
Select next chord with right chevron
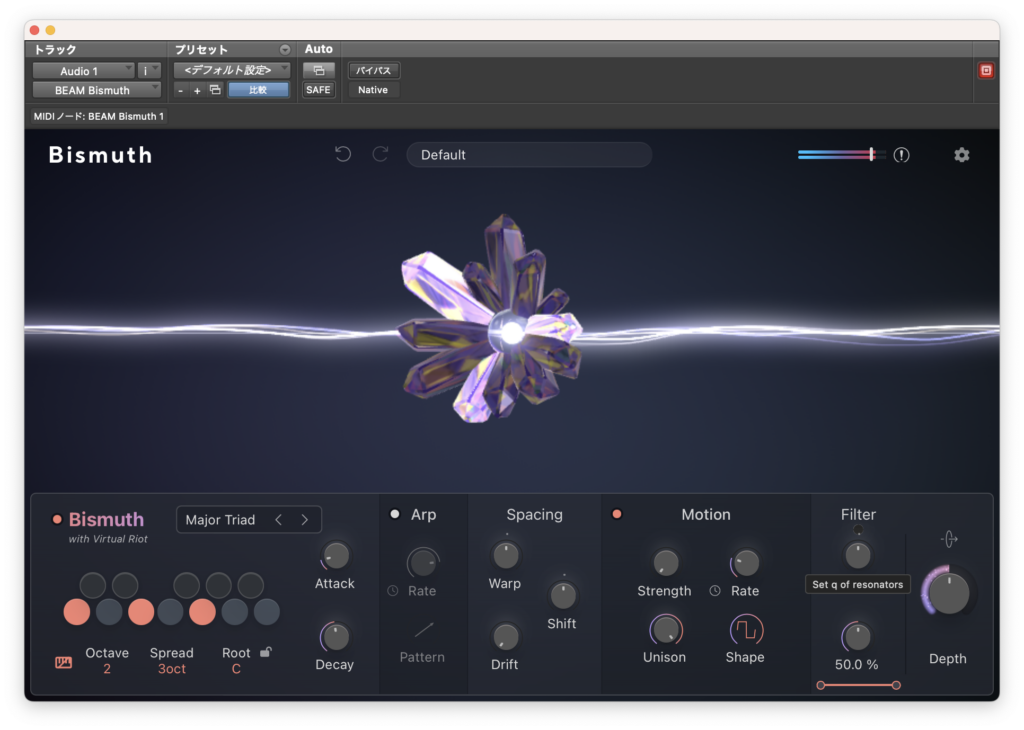pos(304,520)
